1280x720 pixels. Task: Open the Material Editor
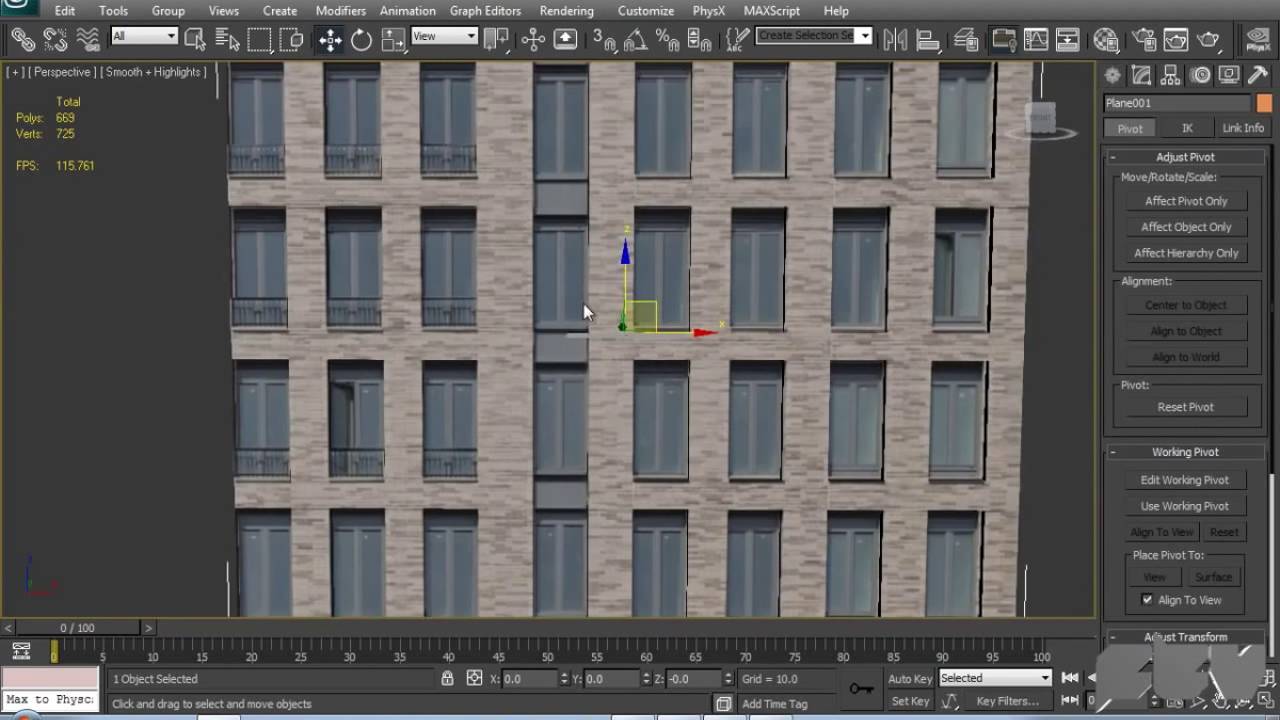(x=1105, y=39)
